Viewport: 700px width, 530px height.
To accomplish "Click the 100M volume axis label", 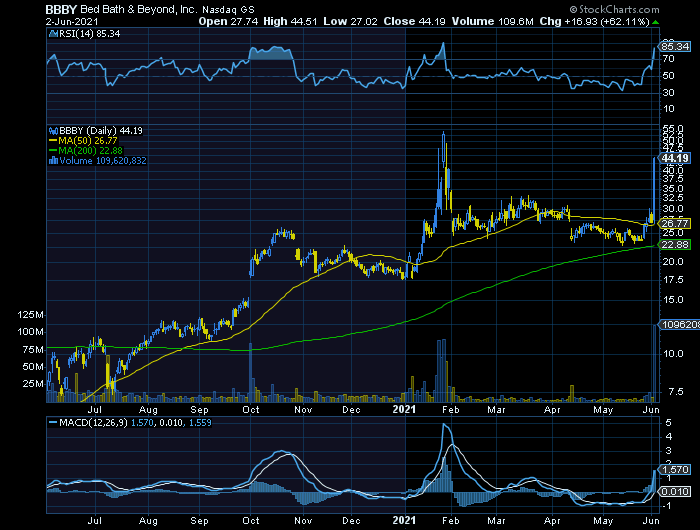I will pos(31,332).
